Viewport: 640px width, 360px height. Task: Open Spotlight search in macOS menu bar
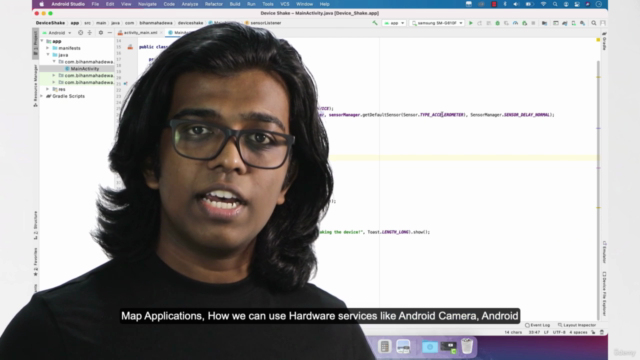pos(555,4)
